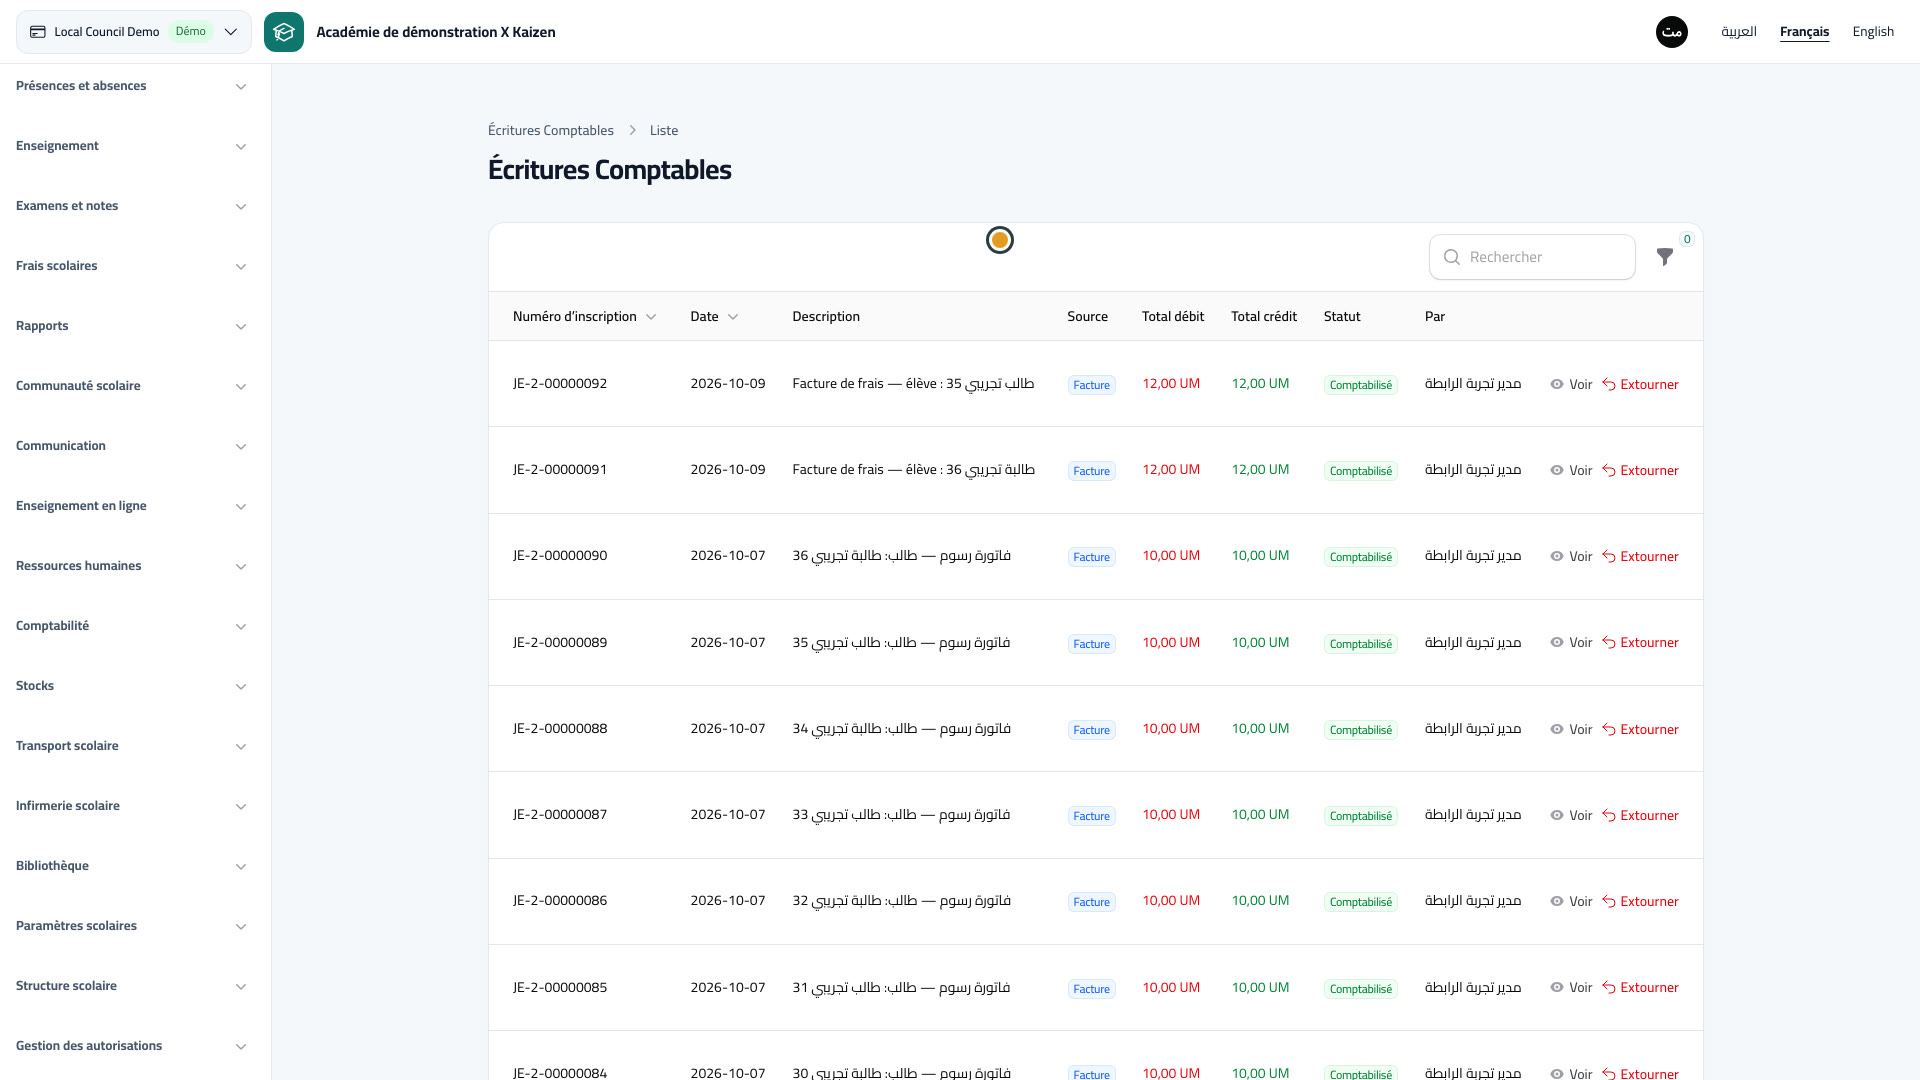
Task: Click the eye icon for JE-2-00000092
Action: pos(1557,384)
